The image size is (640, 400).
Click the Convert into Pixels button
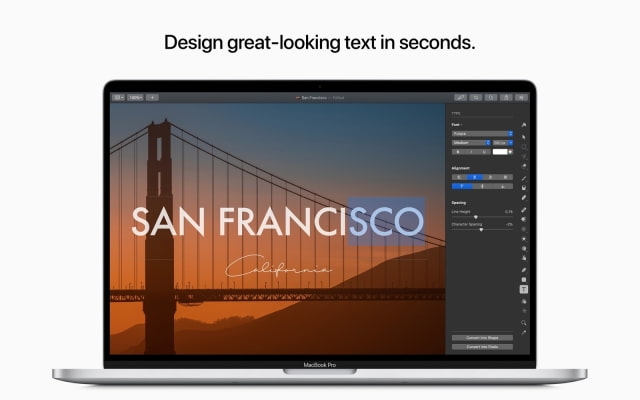(x=482, y=347)
